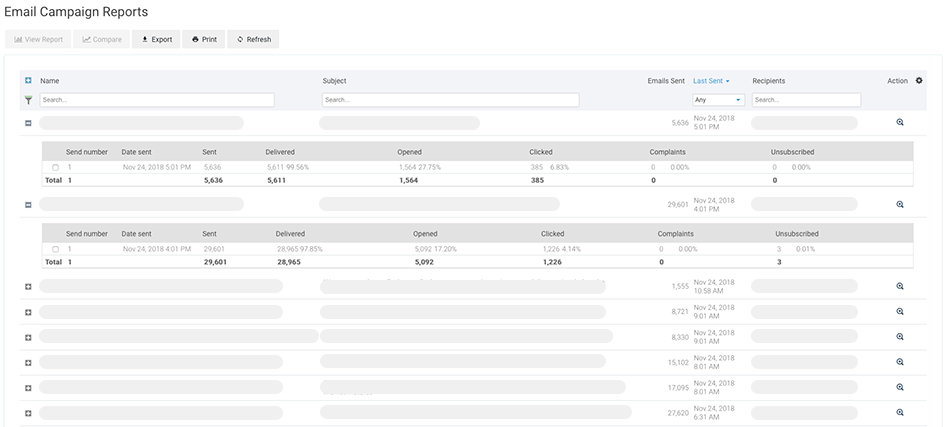950x427 pixels.
Task: Expand the 27,620 emails campaign row
Action: click(28, 413)
